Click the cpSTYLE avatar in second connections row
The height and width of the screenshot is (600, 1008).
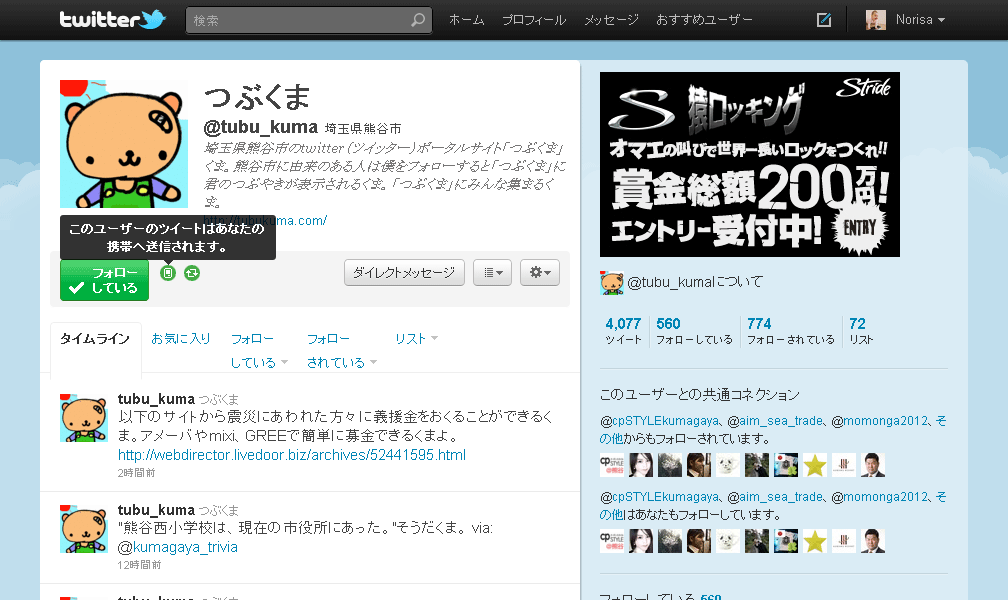click(x=612, y=541)
